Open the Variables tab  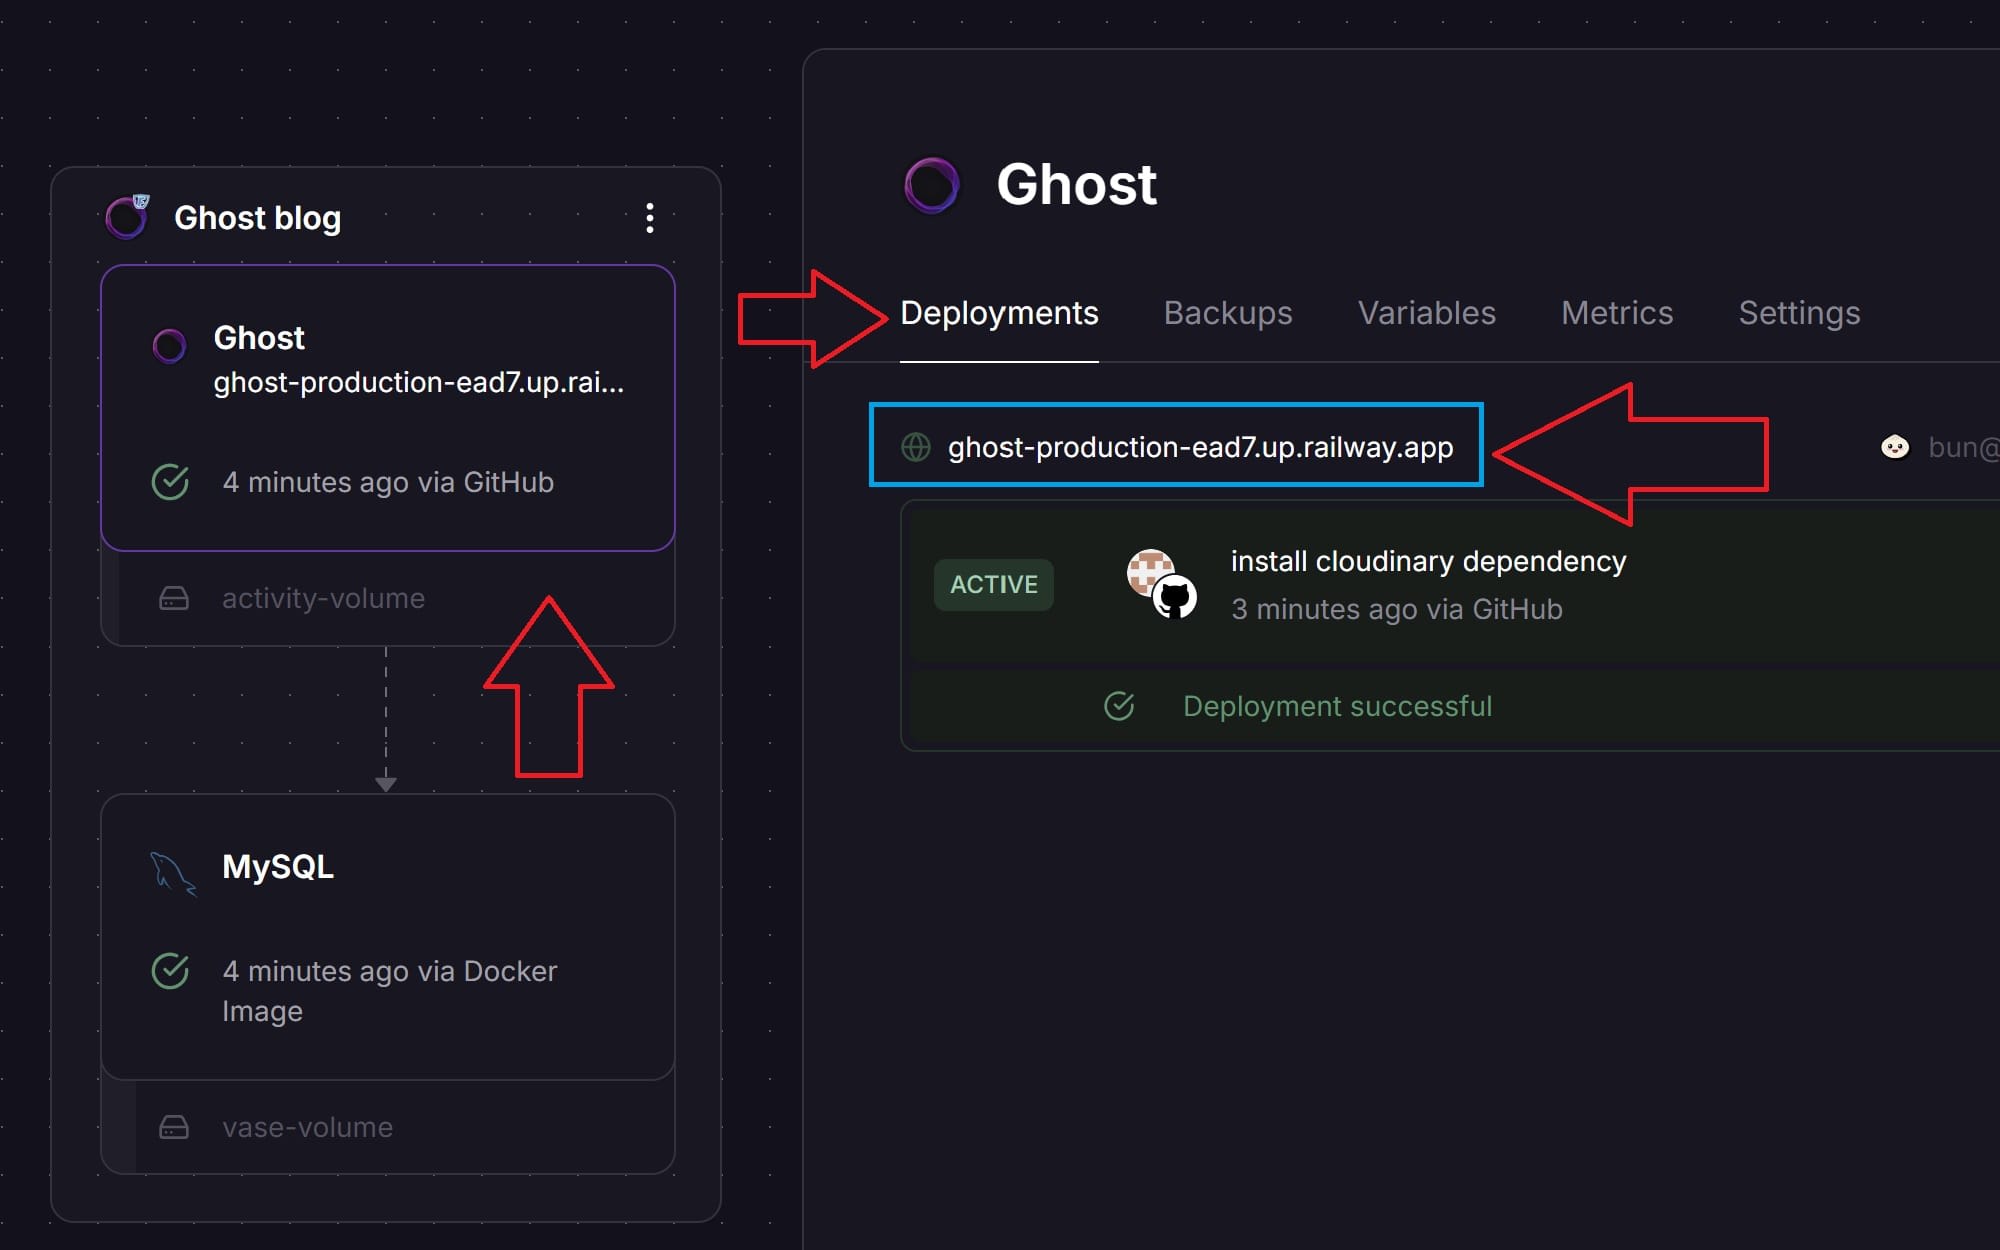point(1427,313)
